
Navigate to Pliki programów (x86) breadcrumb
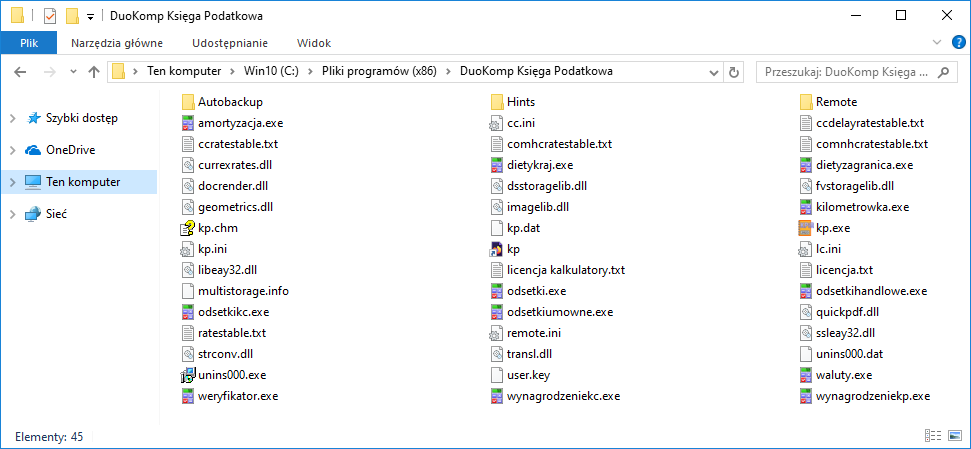click(380, 71)
